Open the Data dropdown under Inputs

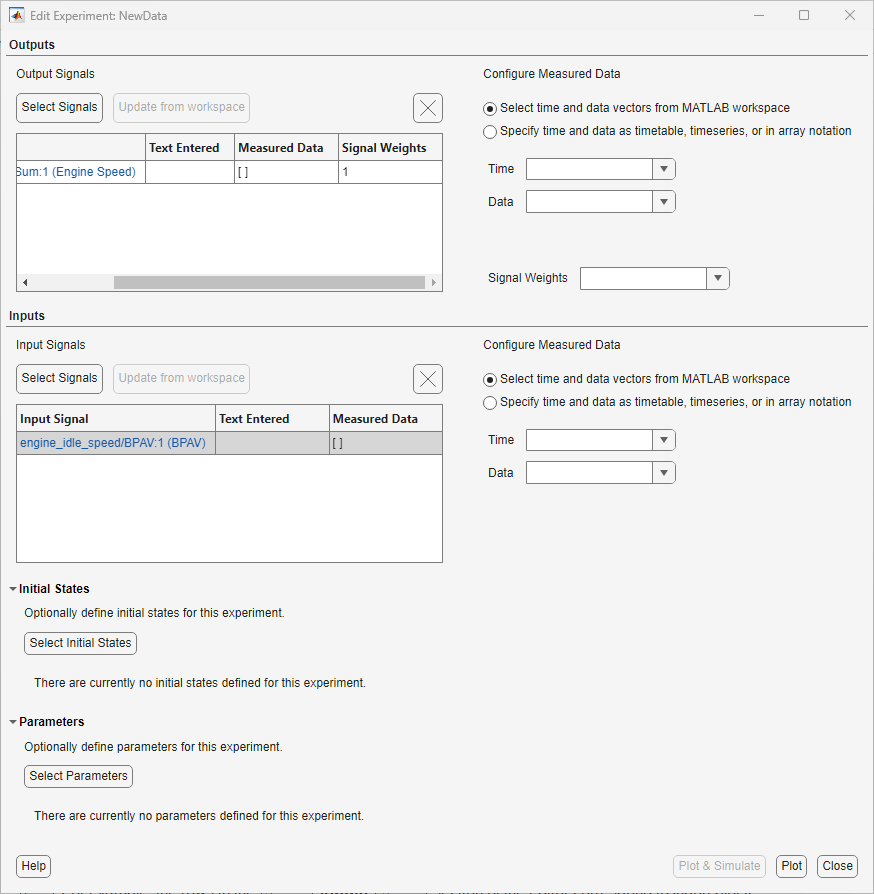[663, 472]
